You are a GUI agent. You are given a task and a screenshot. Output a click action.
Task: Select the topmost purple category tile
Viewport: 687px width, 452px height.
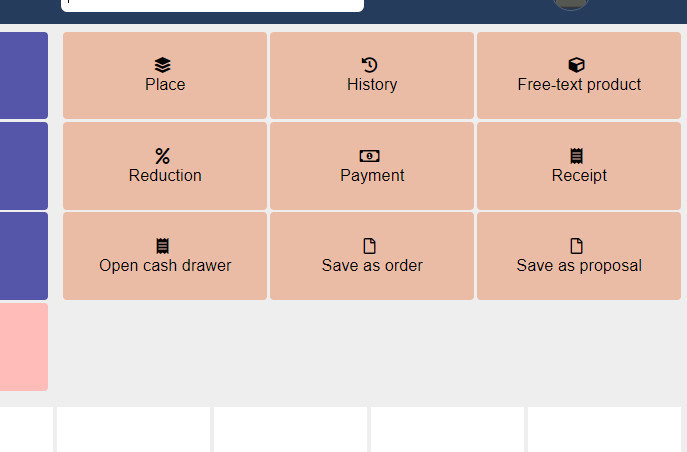click(24, 75)
